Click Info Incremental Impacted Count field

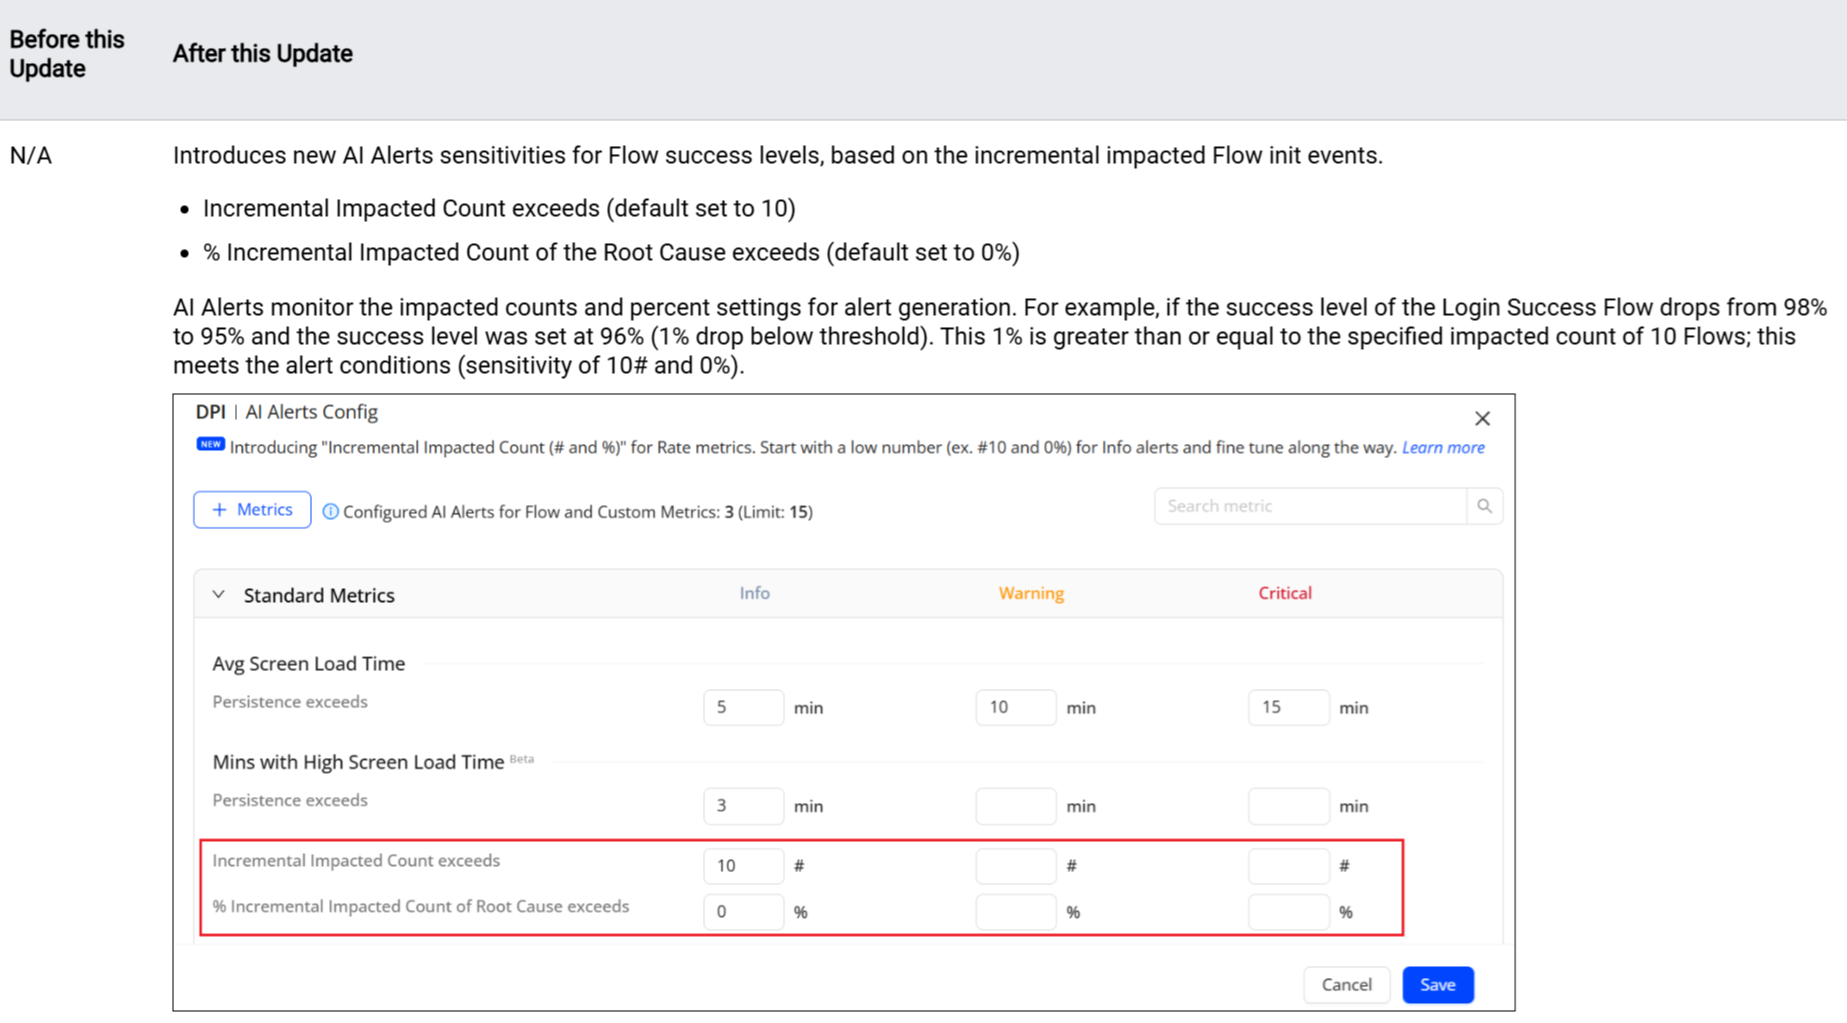743,866
